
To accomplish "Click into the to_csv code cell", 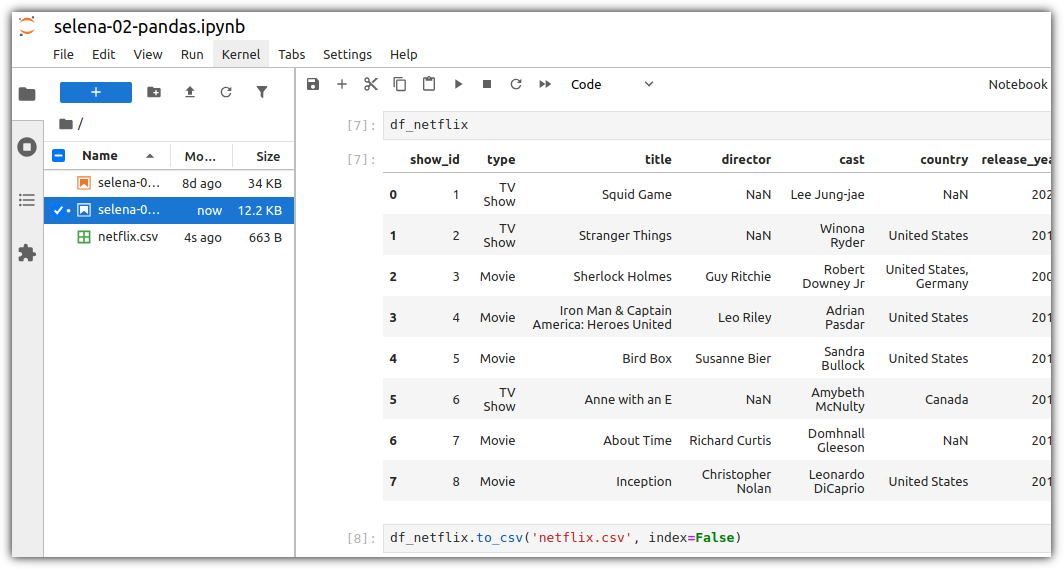I will click(717, 538).
